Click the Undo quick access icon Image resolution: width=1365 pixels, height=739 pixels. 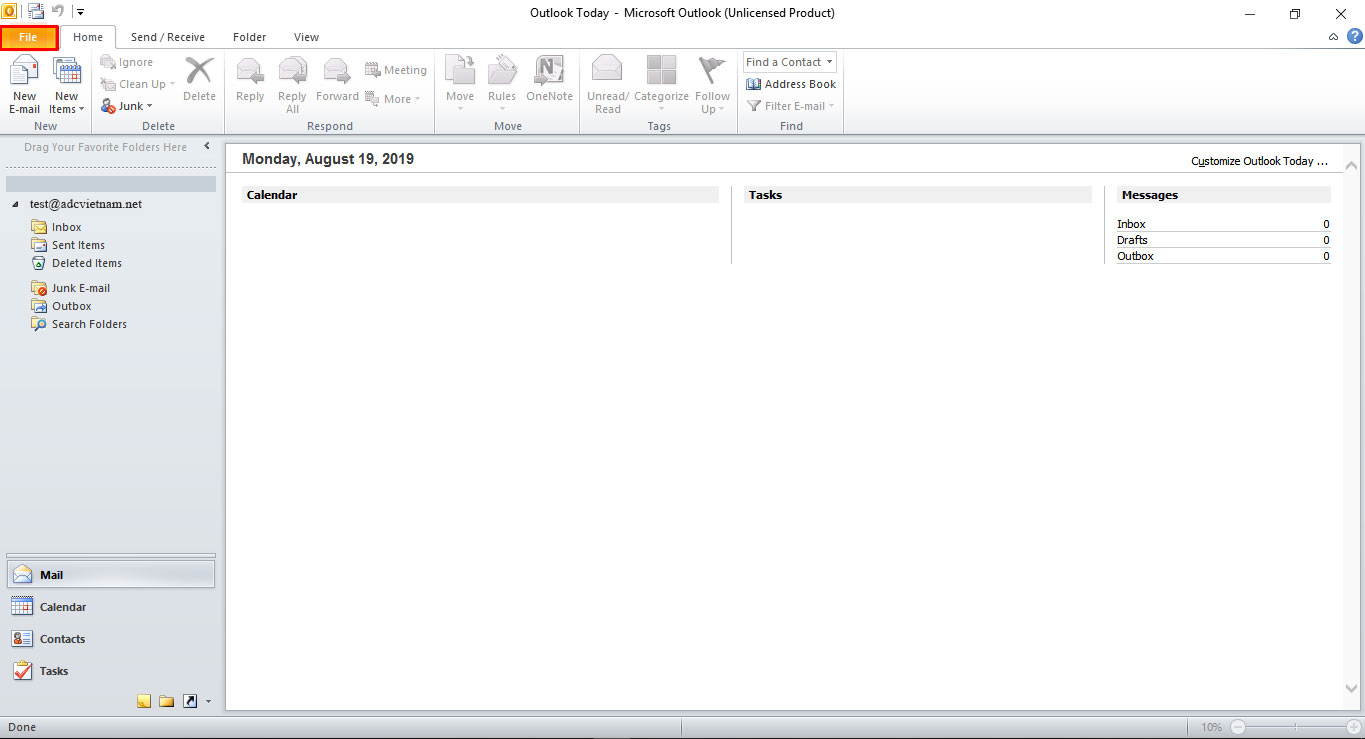click(58, 12)
